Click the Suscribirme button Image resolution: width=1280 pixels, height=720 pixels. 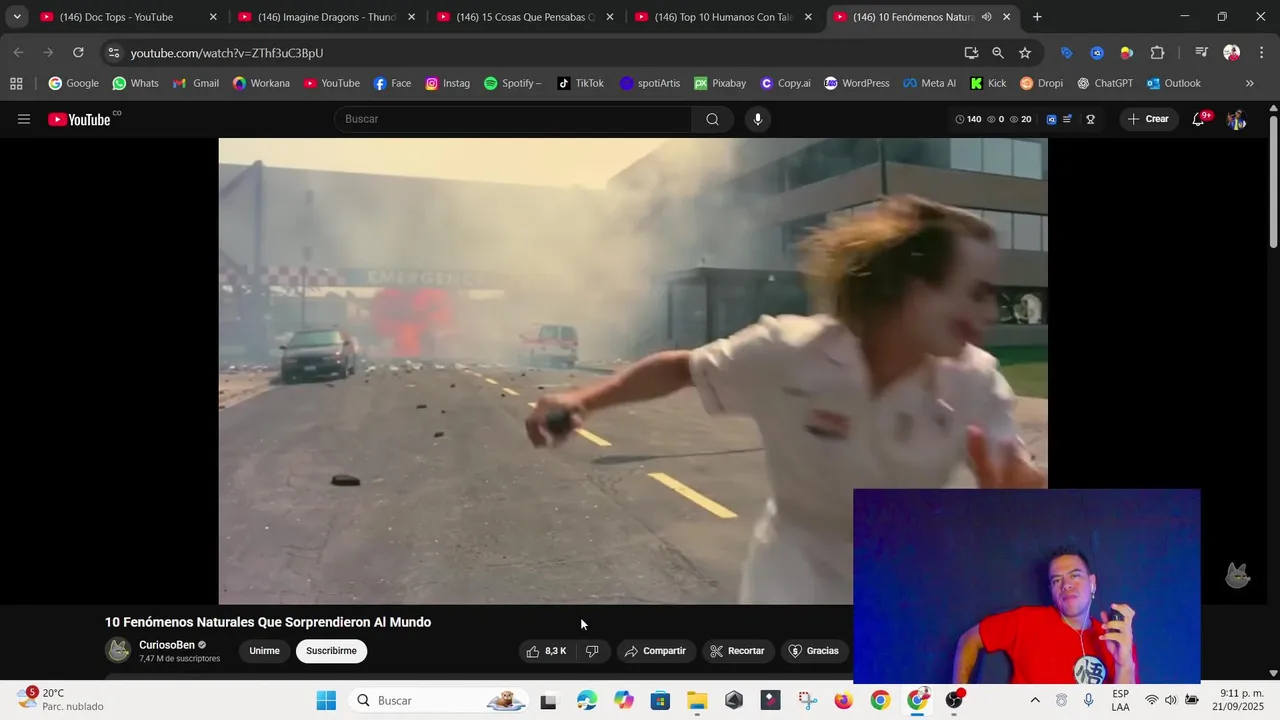point(331,651)
